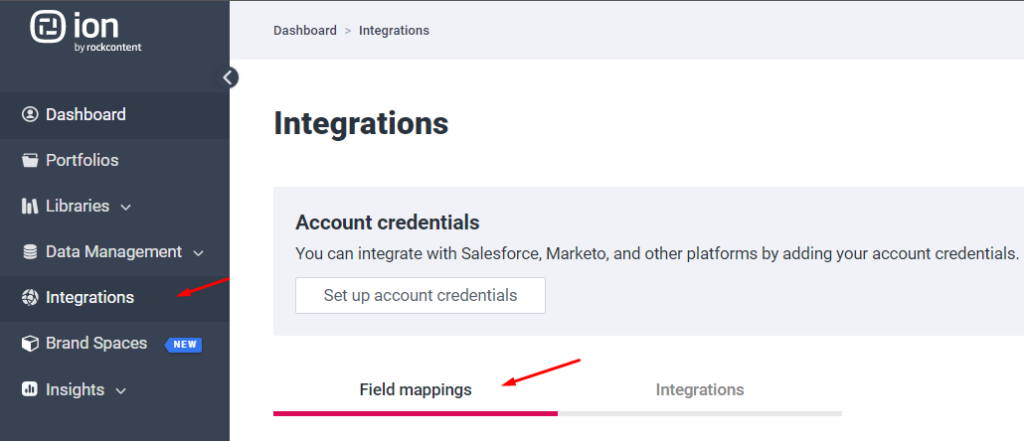Click the Dashboard person icon in sidebar
The width and height of the screenshot is (1024, 441).
coord(30,115)
